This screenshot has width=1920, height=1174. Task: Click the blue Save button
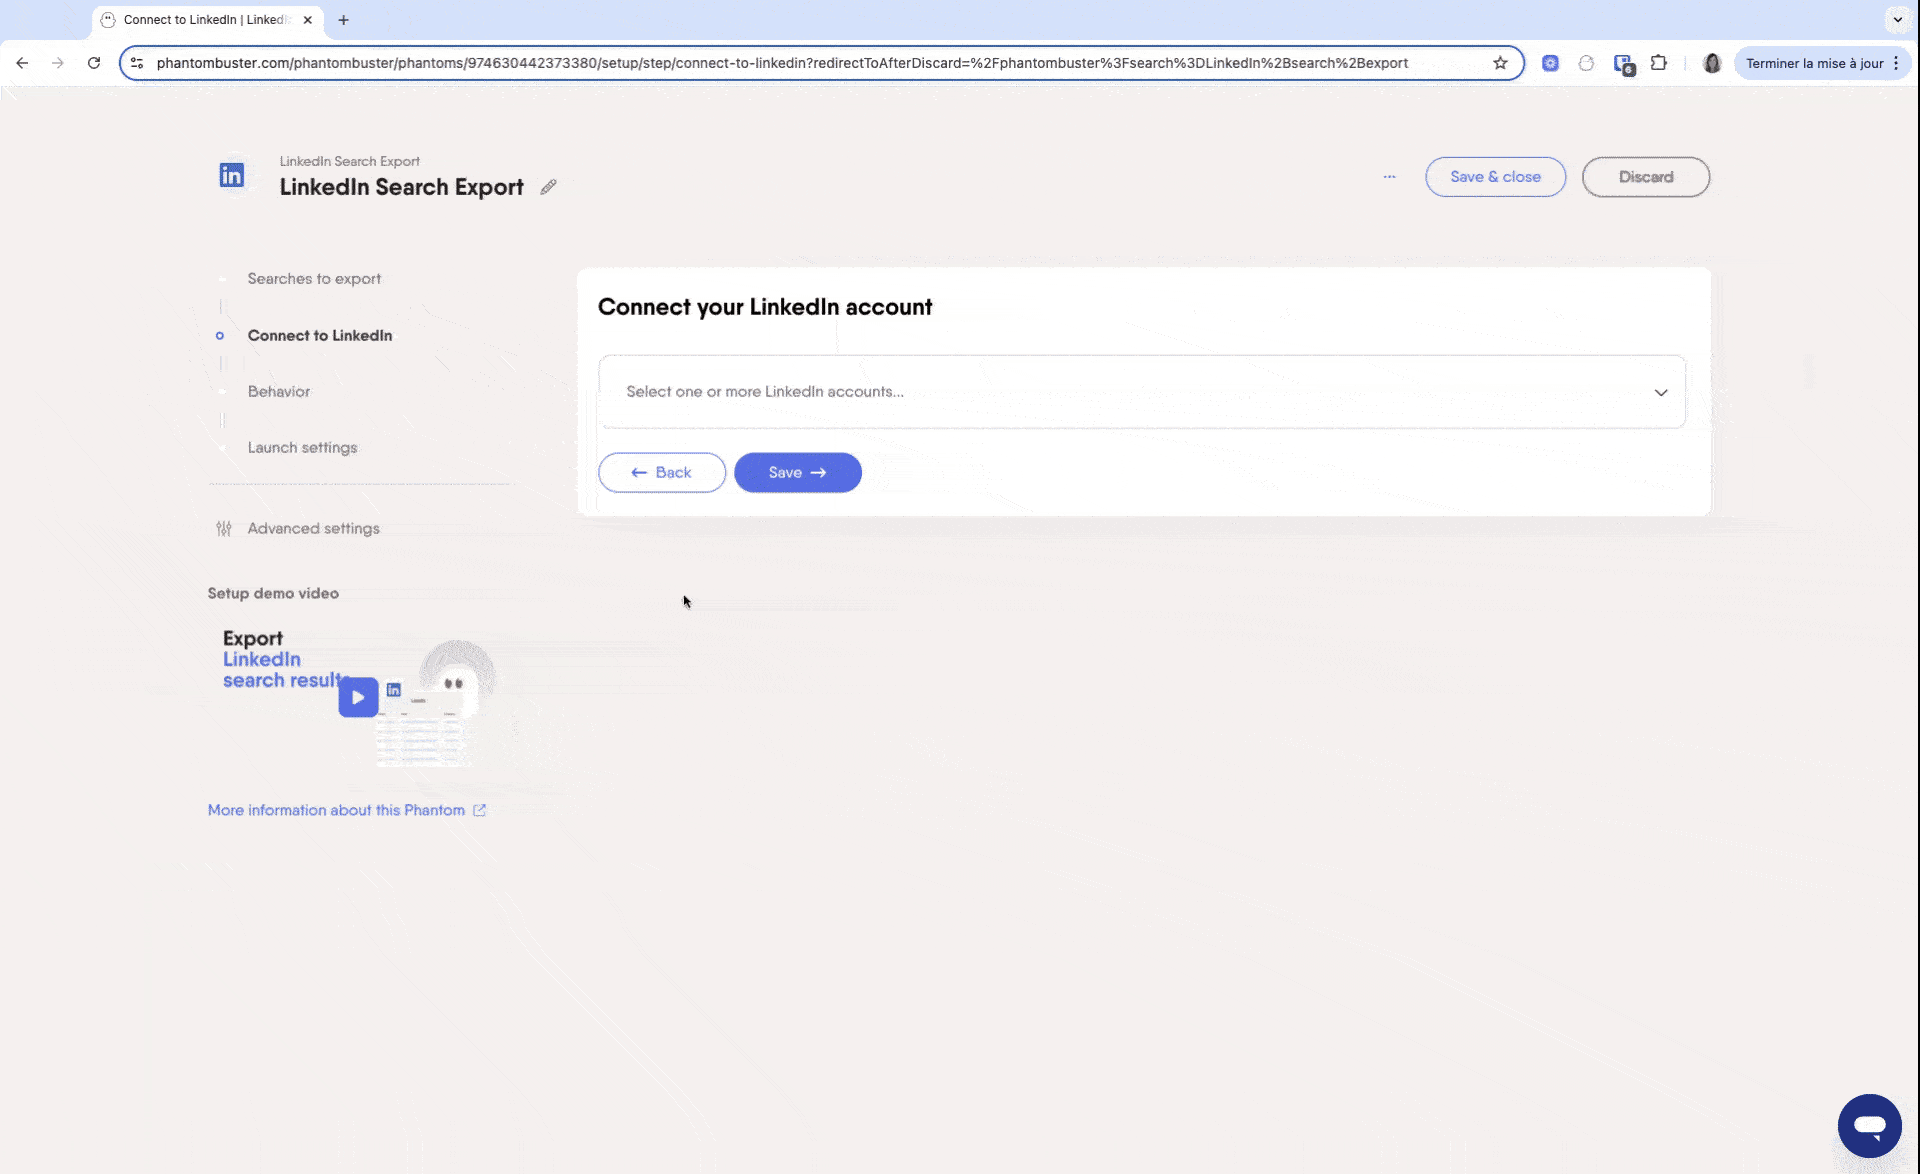click(x=797, y=472)
